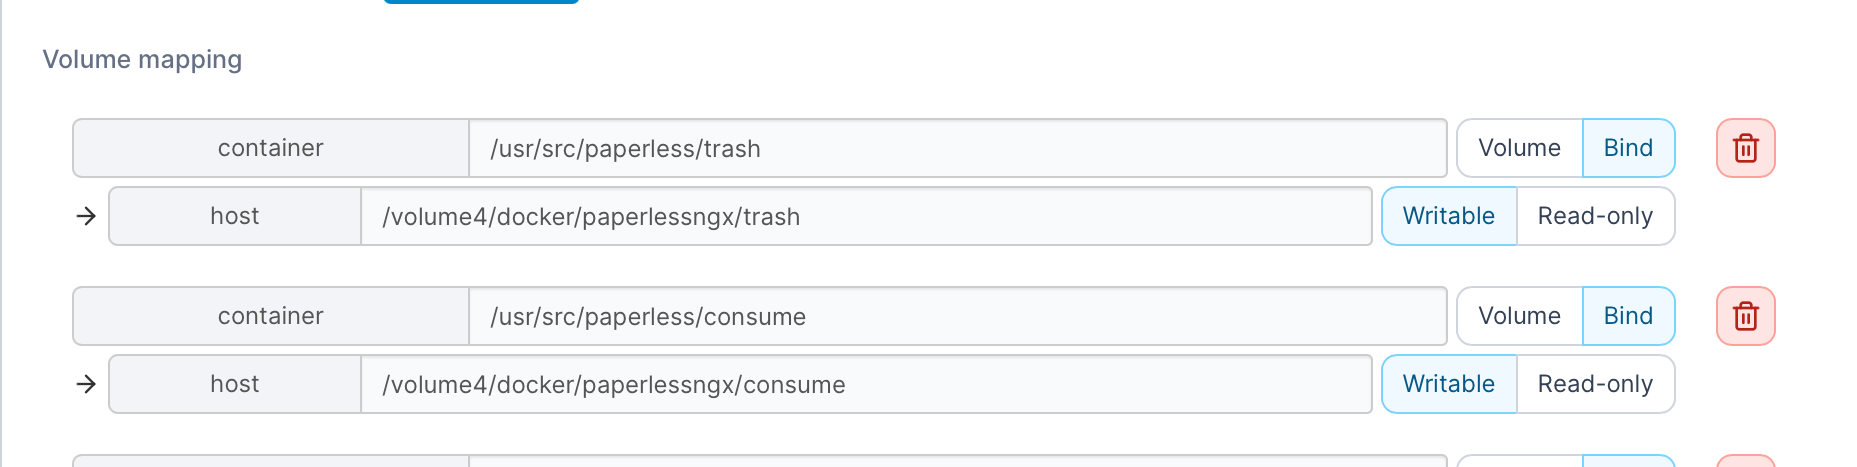Click the arrow icon beside consume host path
Image resolution: width=1857 pixels, height=467 pixels.
pyautogui.click(x=86, y=384)
